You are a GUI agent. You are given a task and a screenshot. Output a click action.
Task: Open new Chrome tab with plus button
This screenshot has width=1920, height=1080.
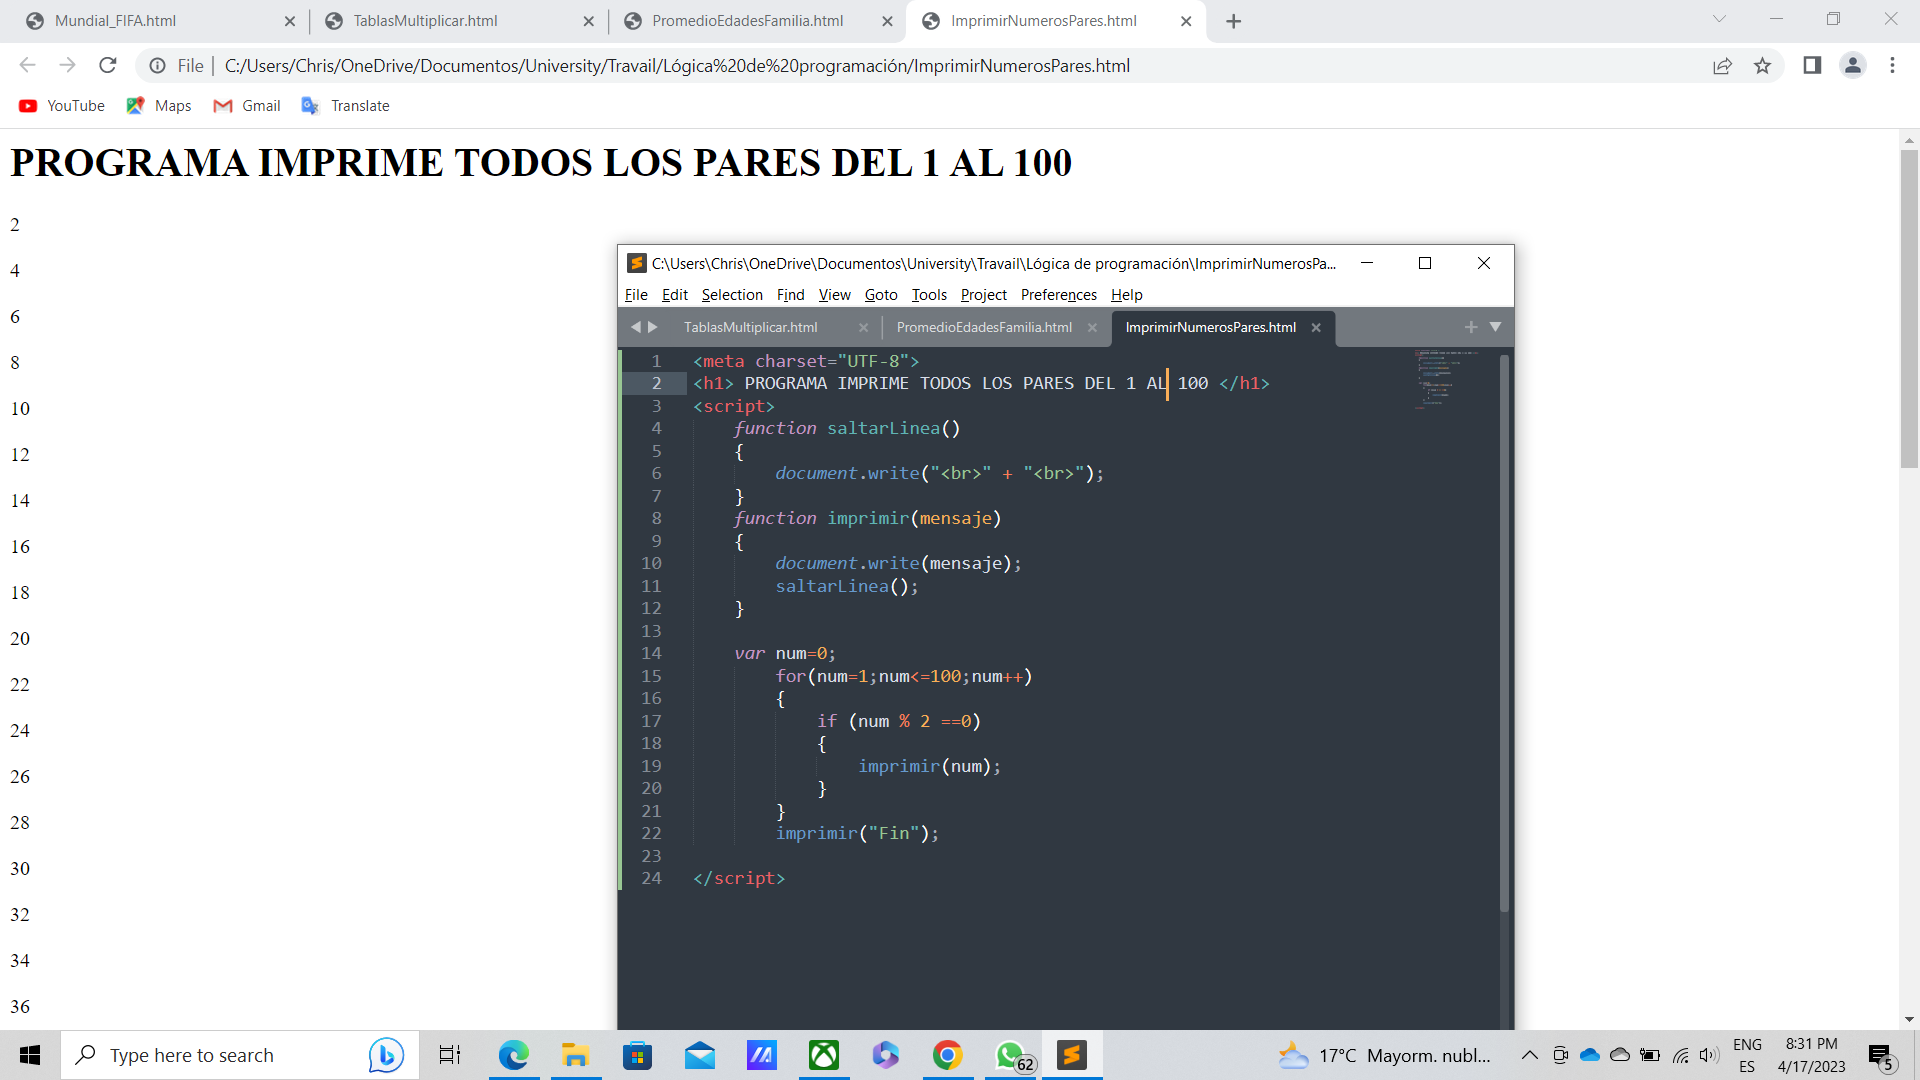click(1234, 21)
